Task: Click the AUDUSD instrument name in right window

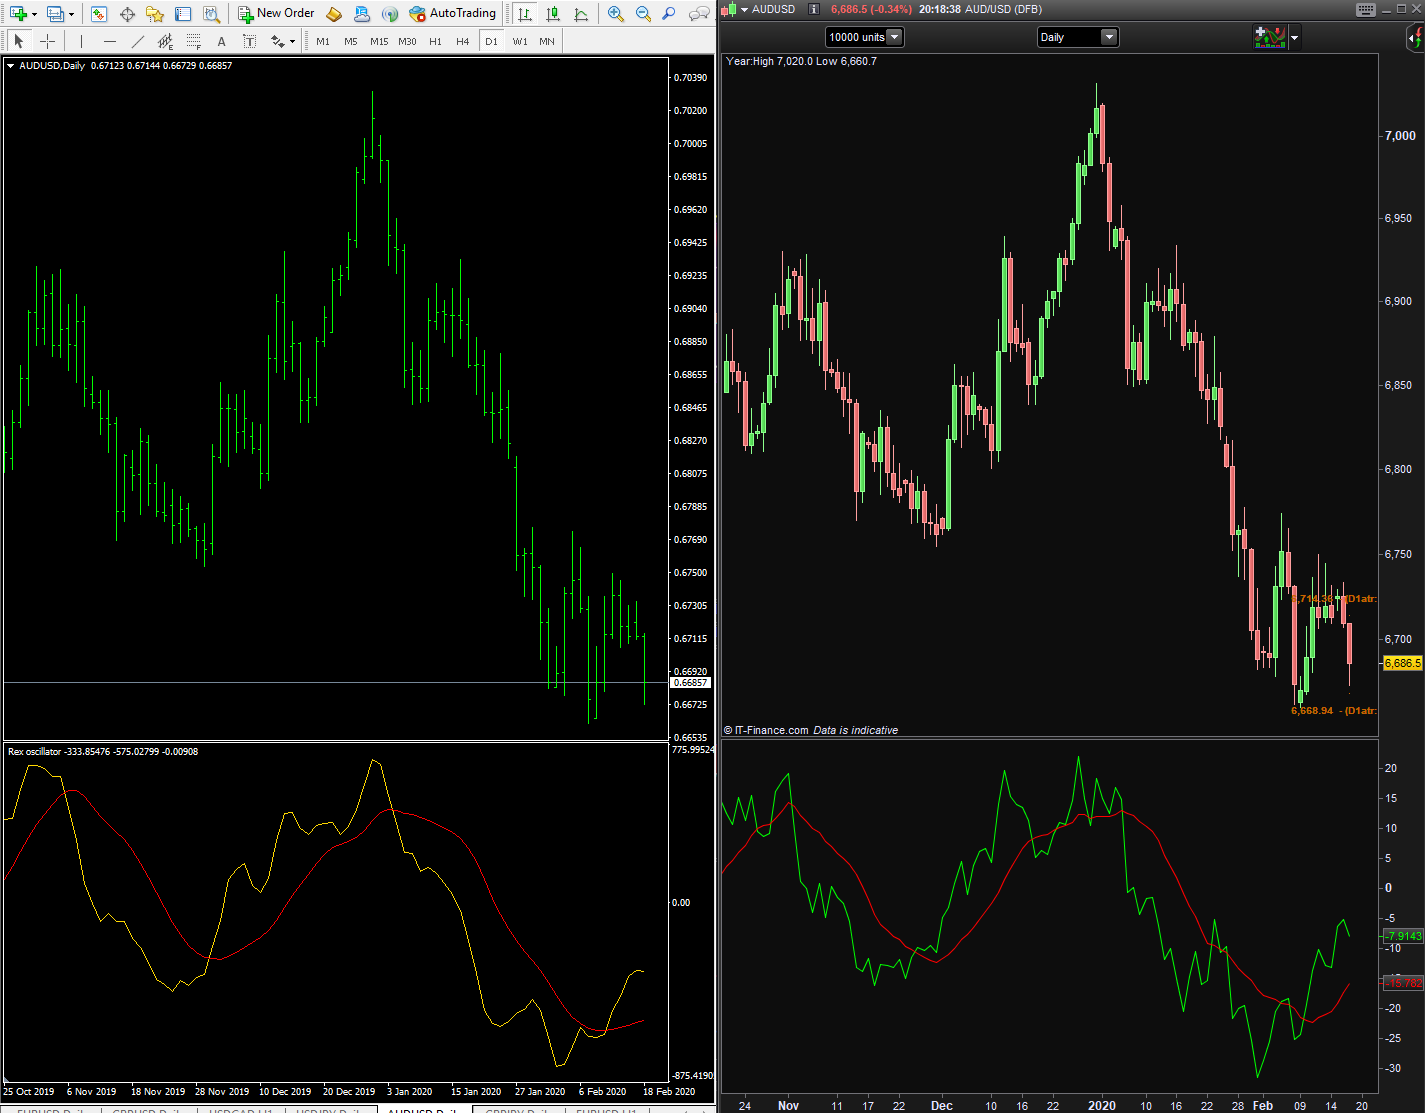Action: pos(774,9)
